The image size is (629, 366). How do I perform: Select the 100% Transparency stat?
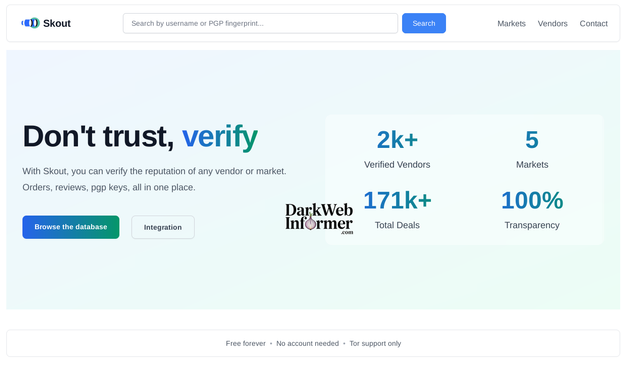point(532,209)
